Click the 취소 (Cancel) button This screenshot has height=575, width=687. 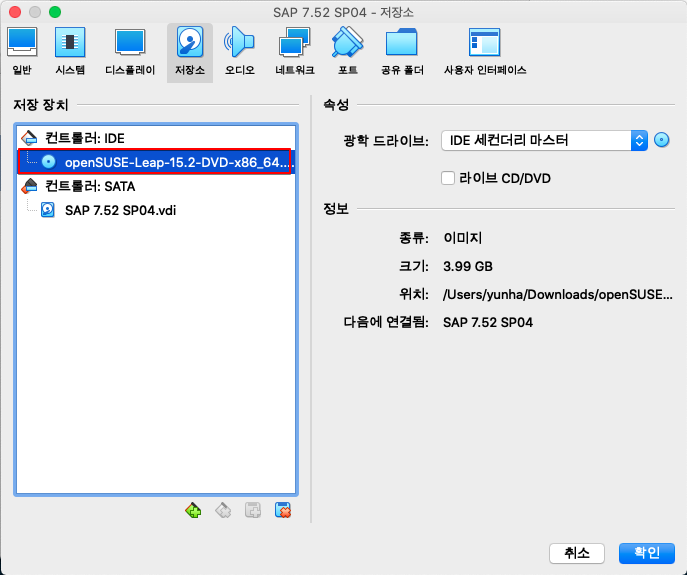(x=577, y=553)
